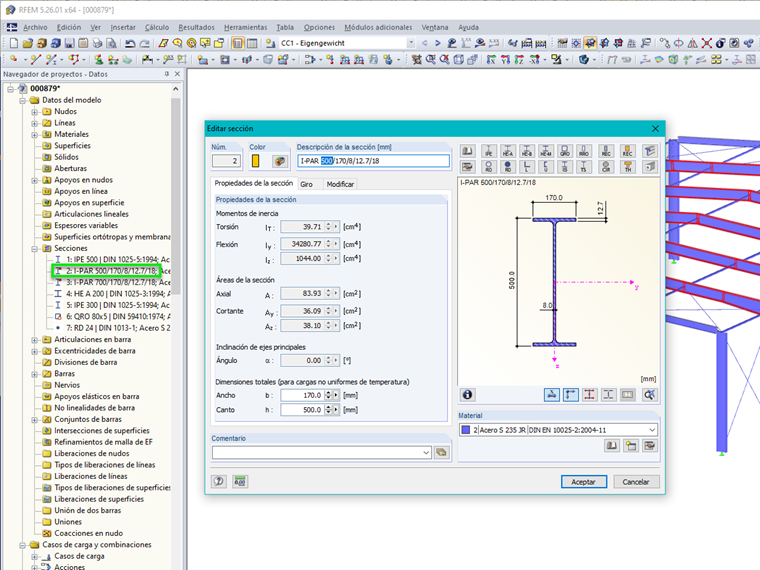This screenshot has height=570, width=760.
Task: Click the Aceptar button
Action: 584,481
